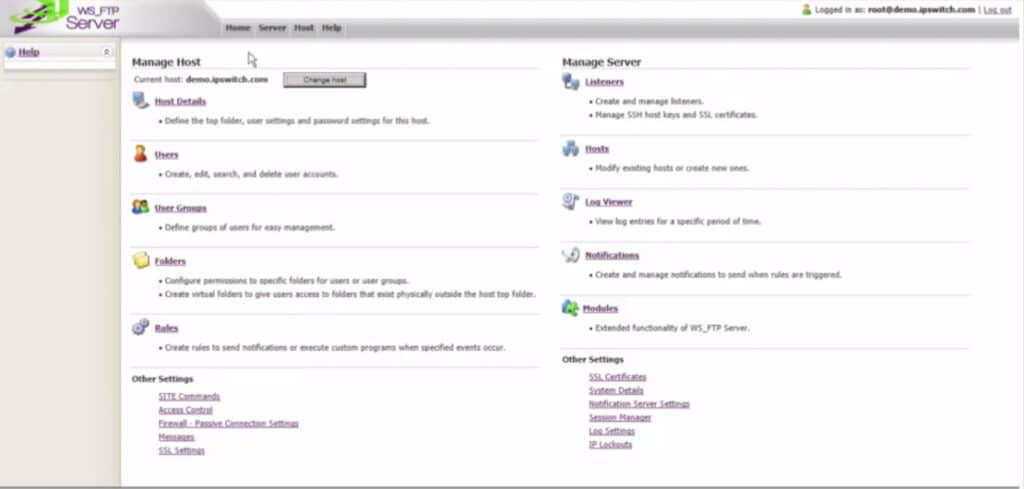Go to the Home menu item
The width and height of the screenshot is (1024, 489).
click(238, 28)
